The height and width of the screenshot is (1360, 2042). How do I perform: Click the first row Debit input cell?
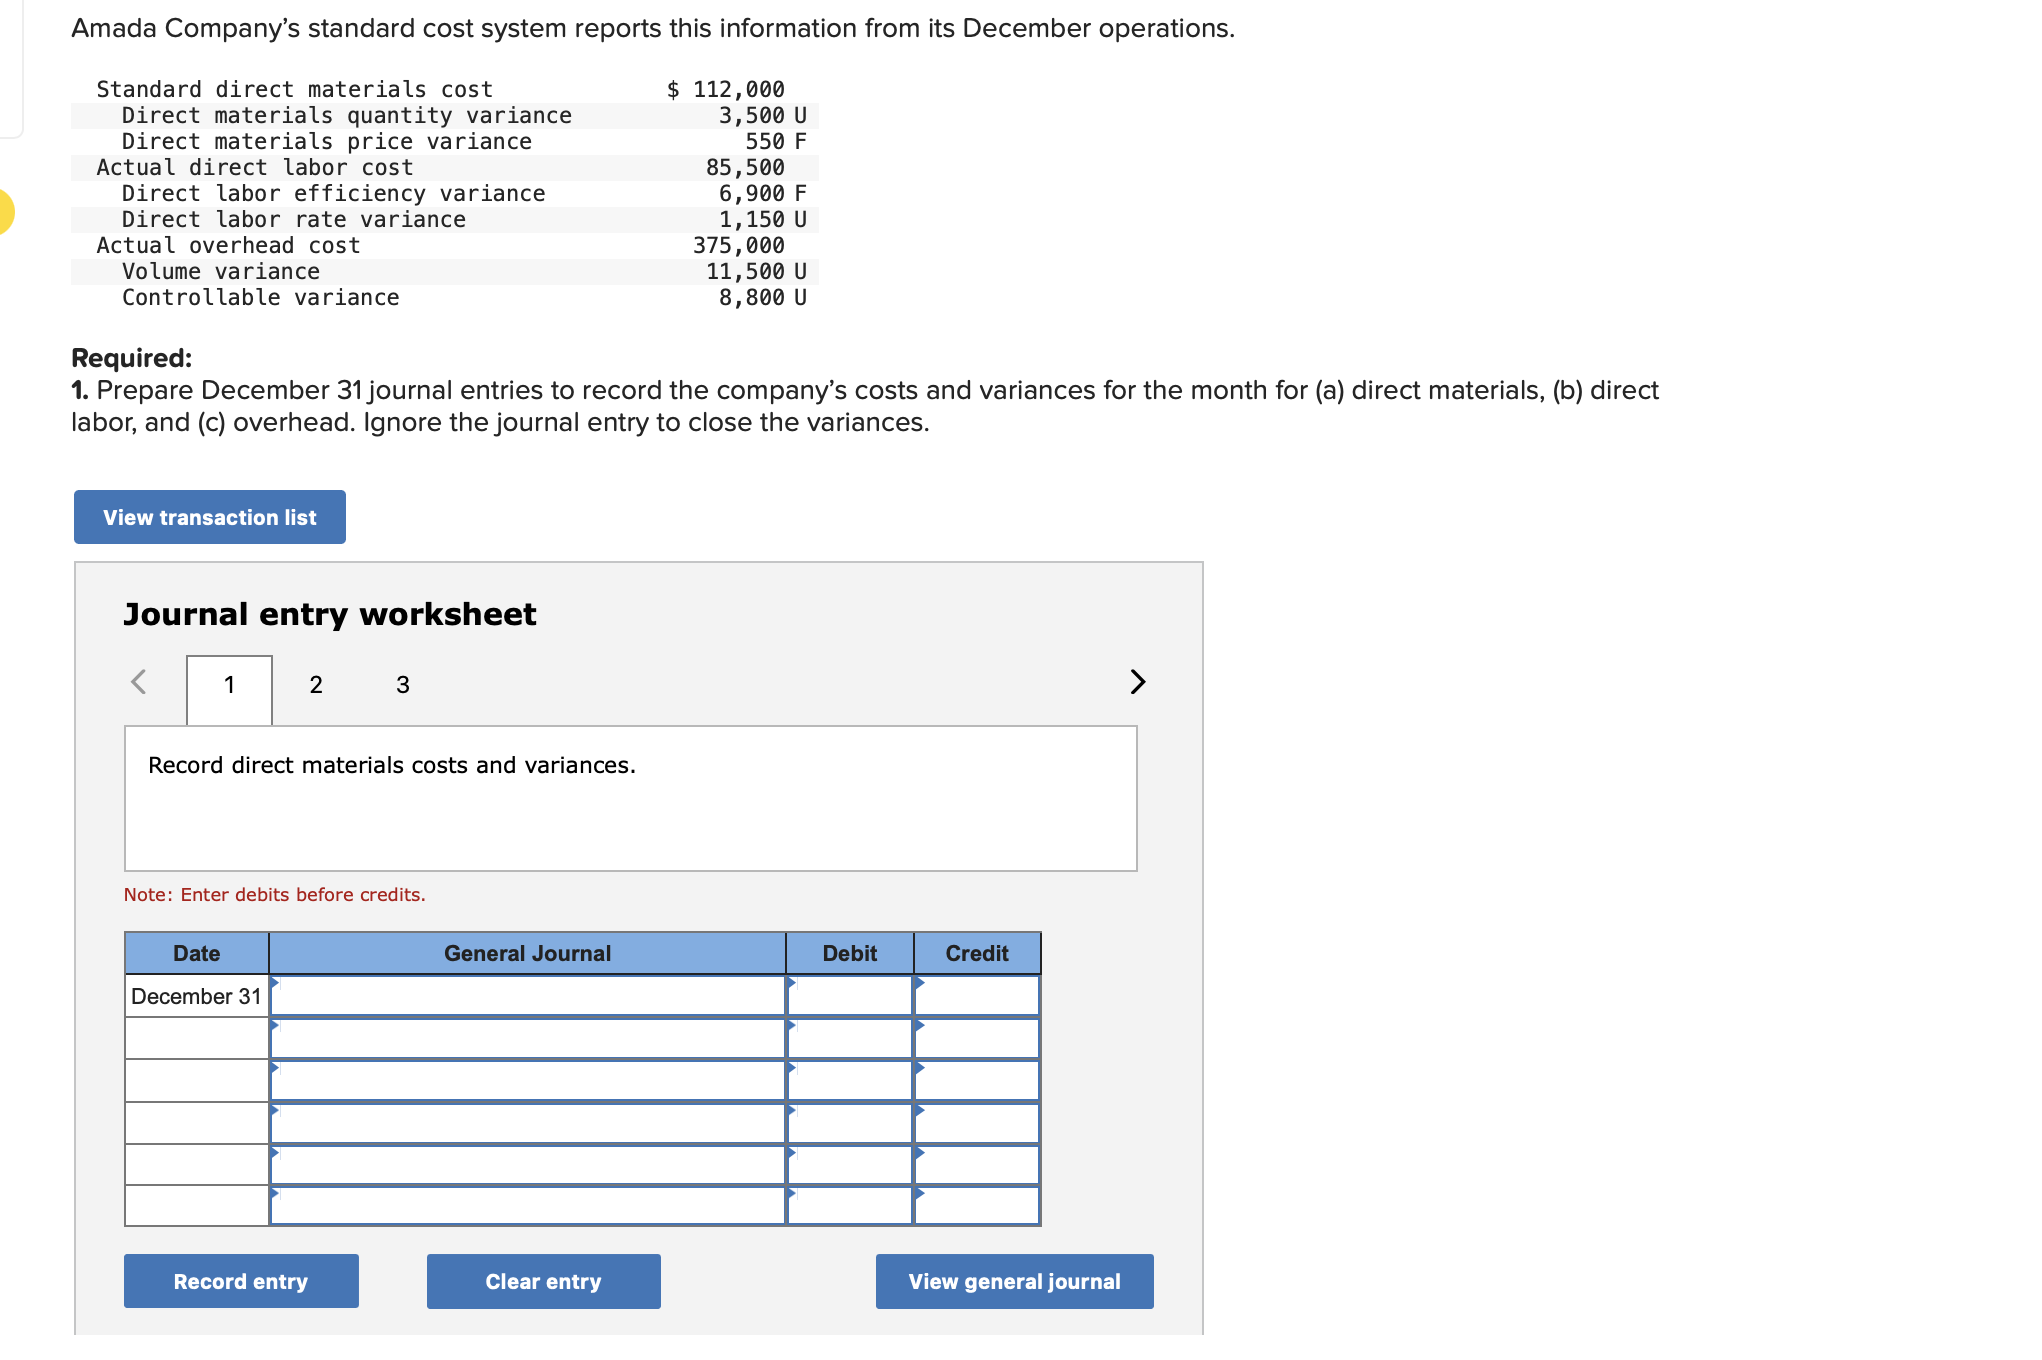pos(849,996)
